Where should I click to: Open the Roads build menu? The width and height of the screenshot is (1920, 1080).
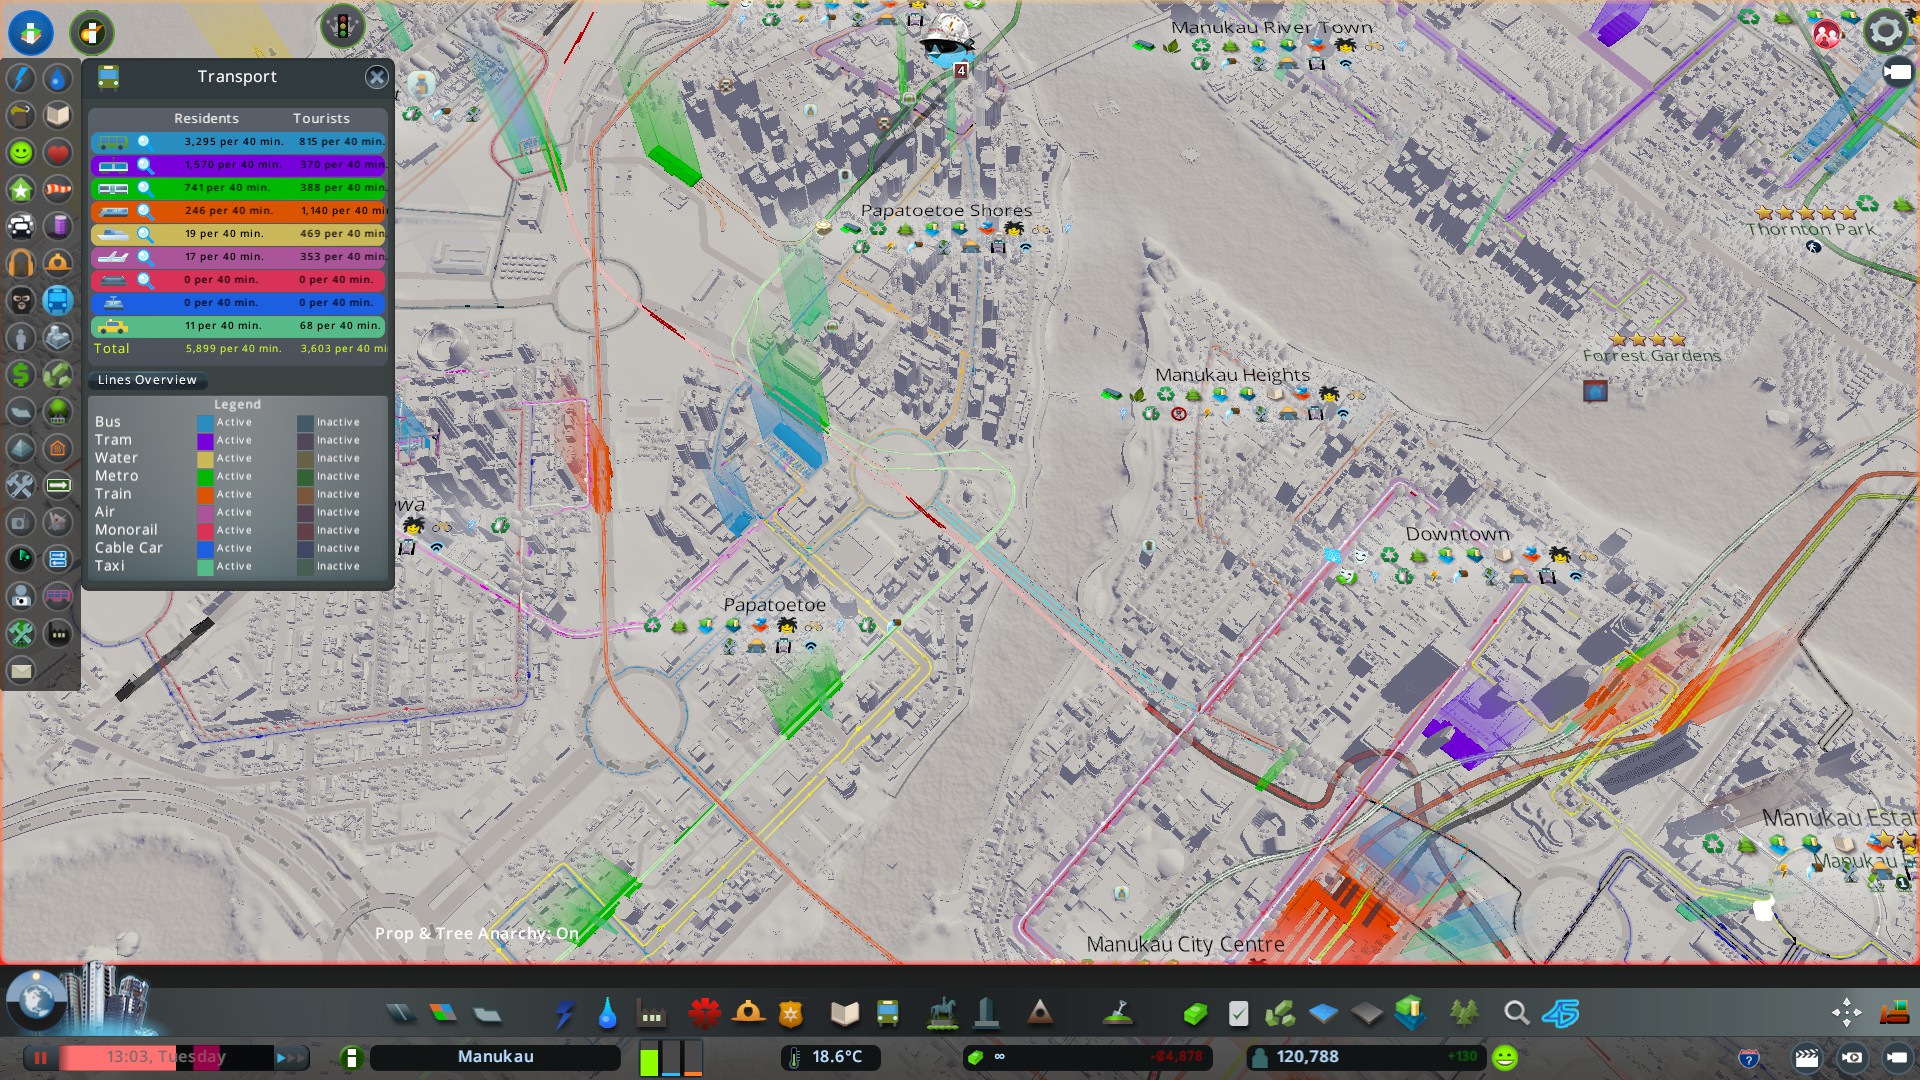[401, 1014]
